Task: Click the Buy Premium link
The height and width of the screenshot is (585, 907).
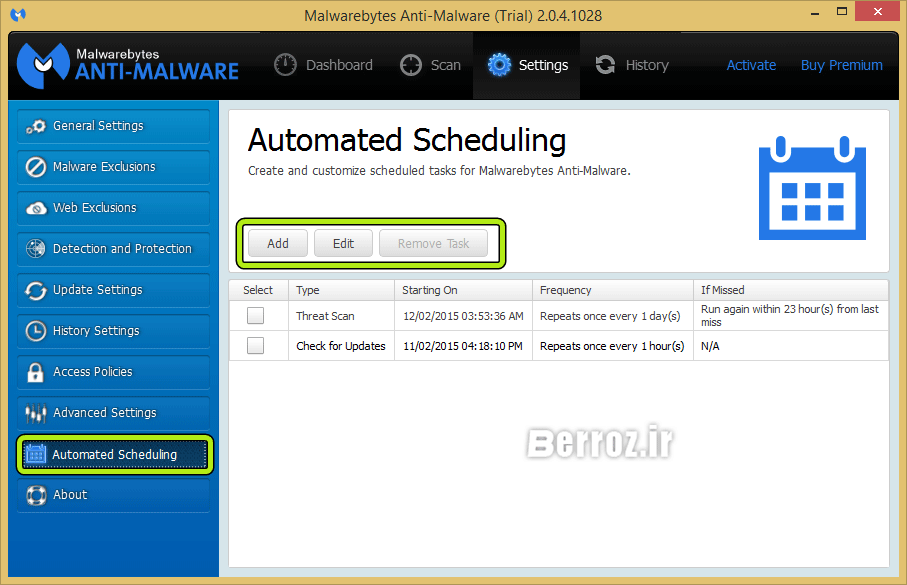Action: pyautogui.click(x=842, y=65)
